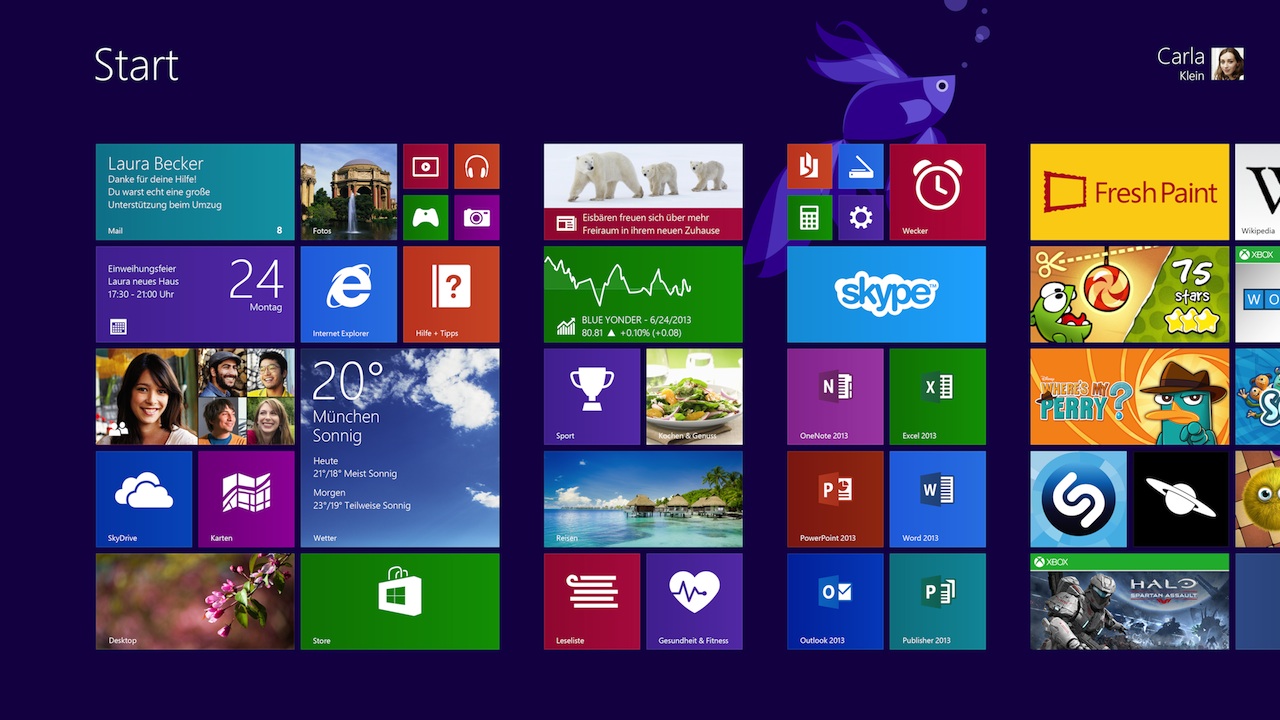Open PC settings gear tile
The image size is (1280, 720).
click(861, 217)
